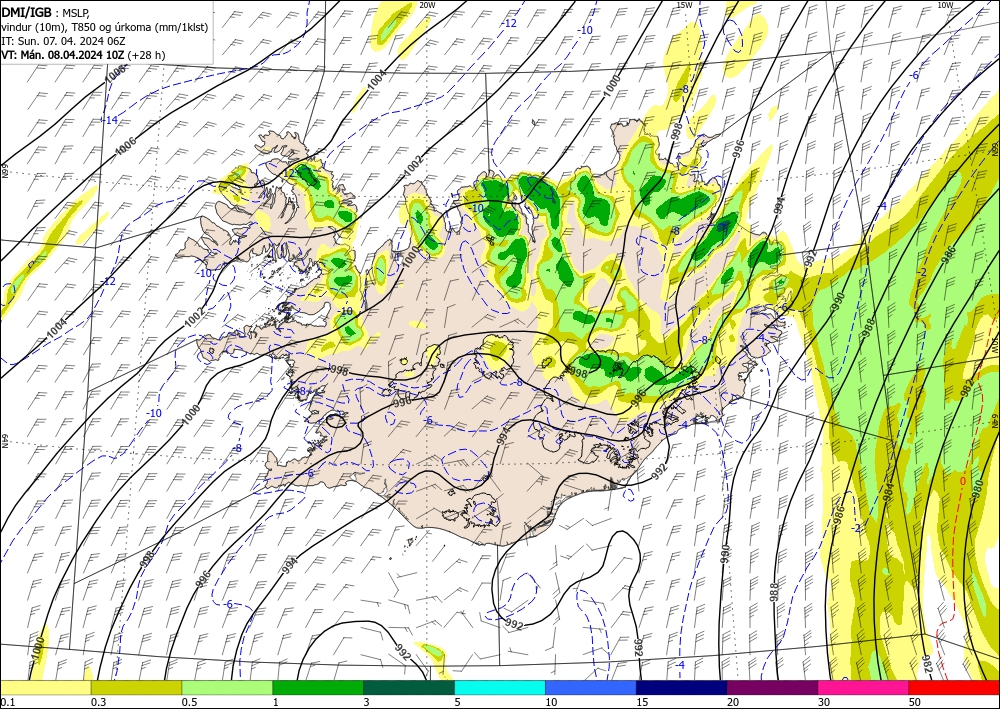This screenshot has width=1000, height=709.
Task: Click the red 50+ mm legend swatch
Action: 954,687
